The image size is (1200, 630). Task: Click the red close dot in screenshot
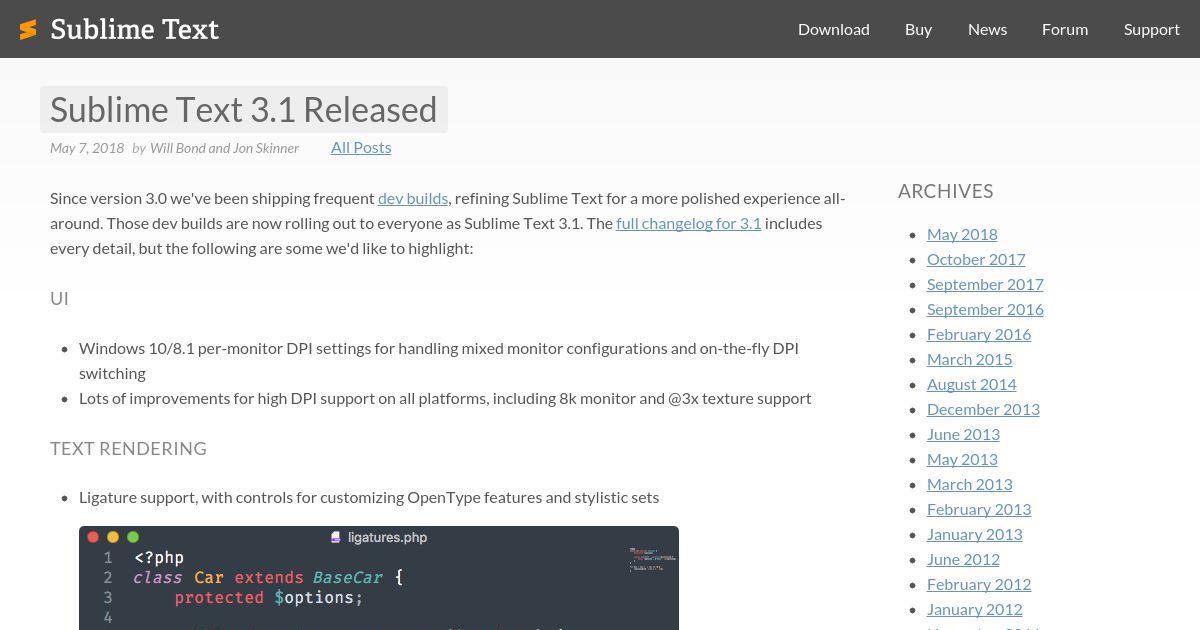[93, 537]
